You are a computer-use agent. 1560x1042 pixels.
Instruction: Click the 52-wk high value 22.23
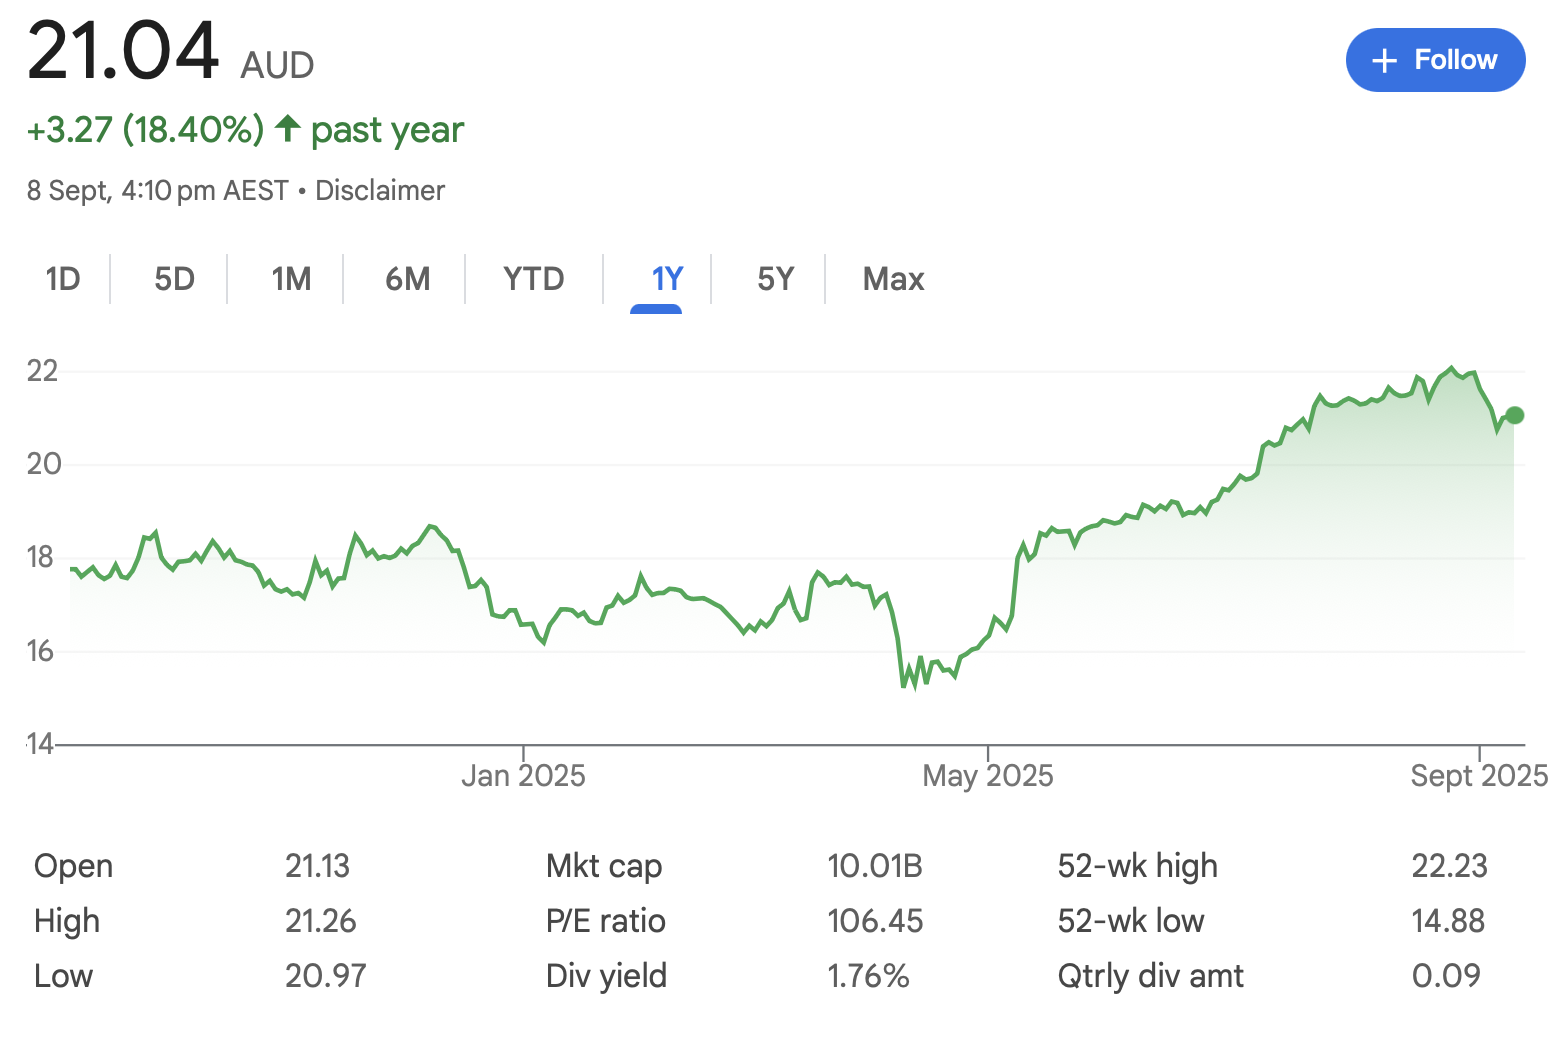tap(1449, 866)
